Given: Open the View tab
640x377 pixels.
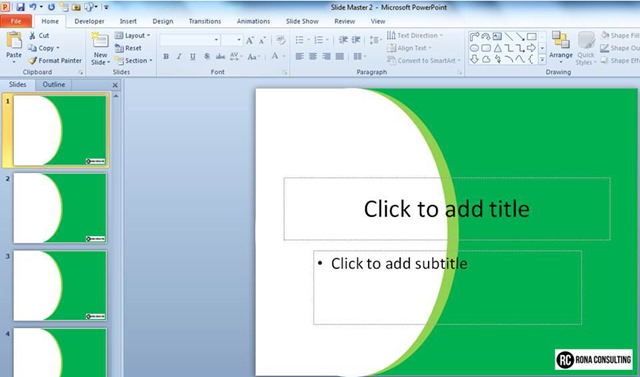Looking at the screenshot, I should point(378,21).
